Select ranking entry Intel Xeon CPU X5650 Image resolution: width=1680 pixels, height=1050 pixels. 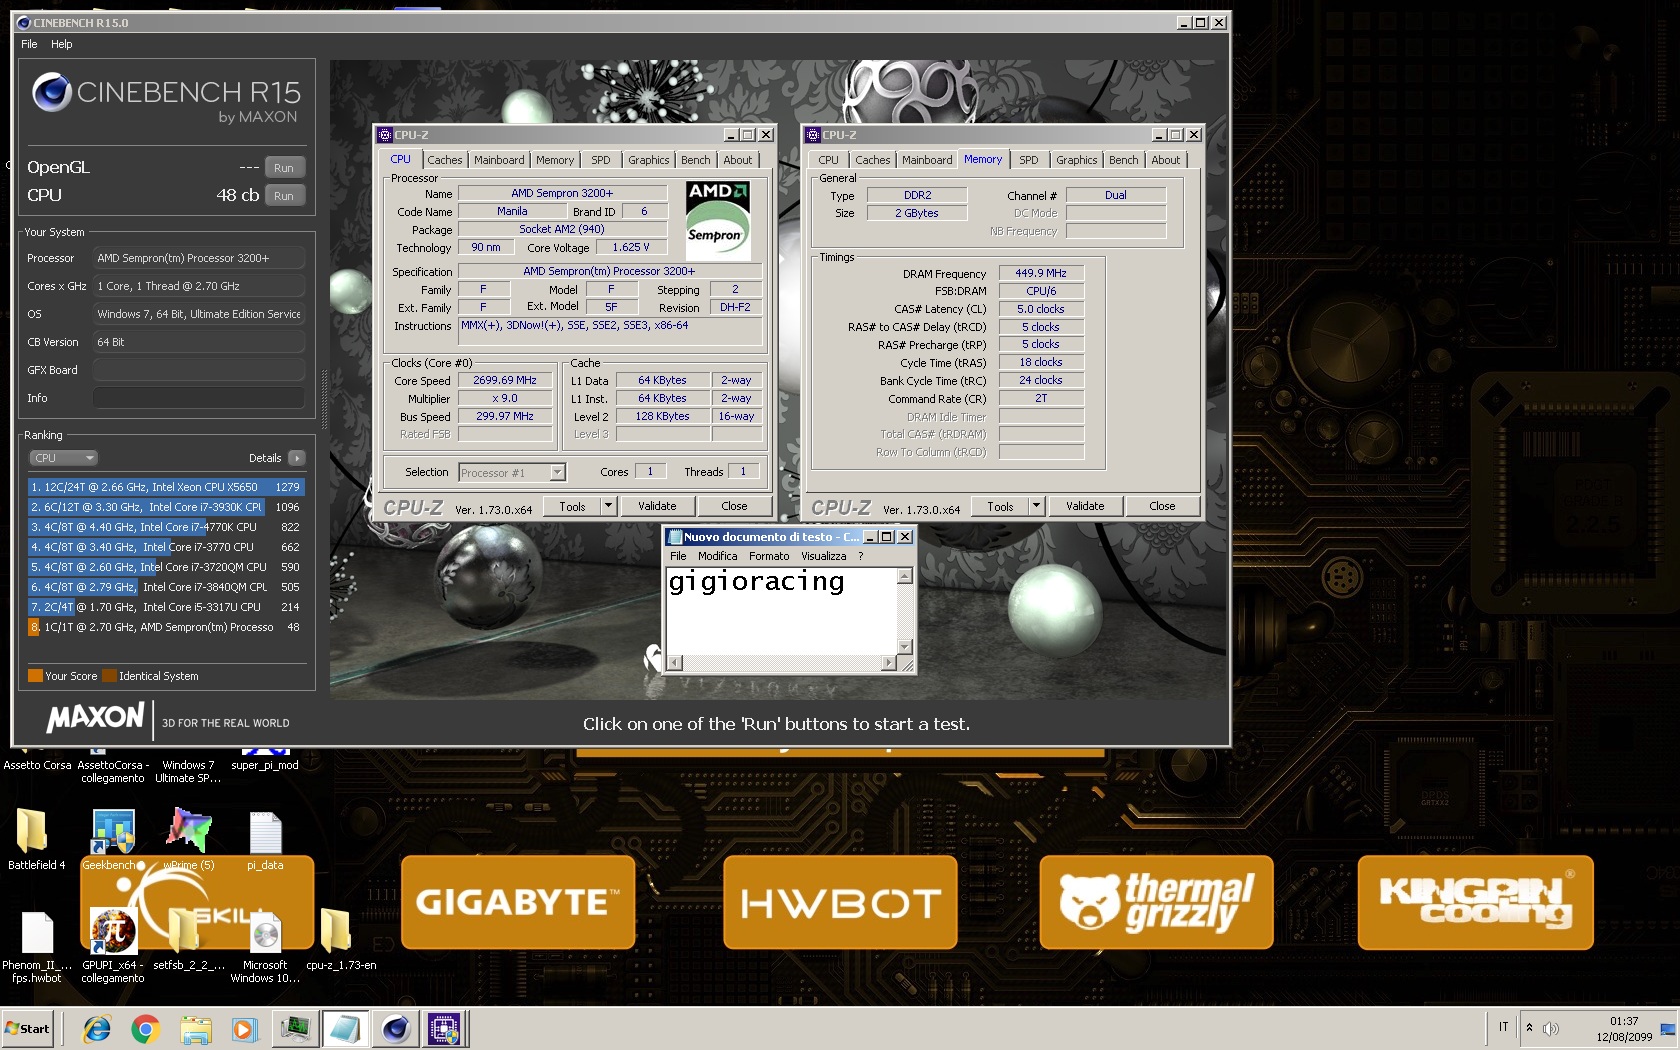pos(166,487)
